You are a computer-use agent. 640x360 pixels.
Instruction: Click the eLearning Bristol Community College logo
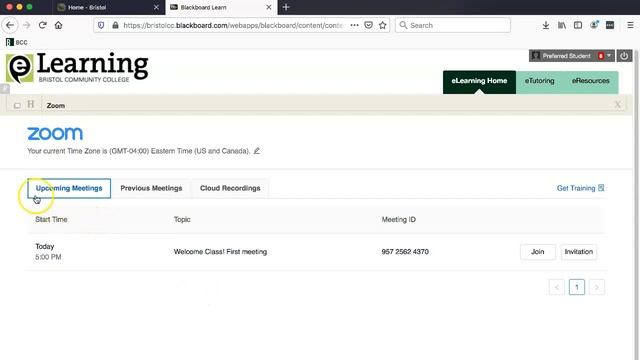coord(77,68)
